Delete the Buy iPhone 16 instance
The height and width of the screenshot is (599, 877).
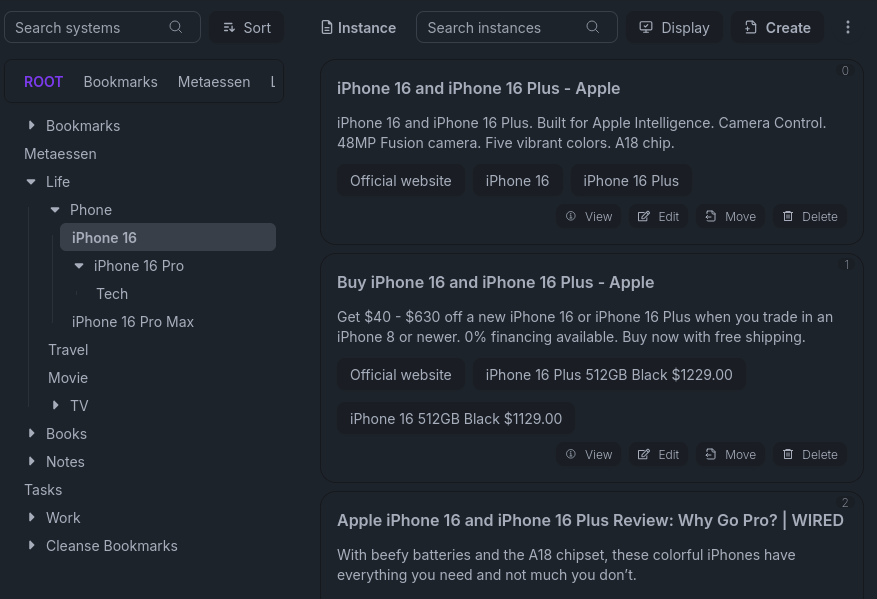point(809,454)
